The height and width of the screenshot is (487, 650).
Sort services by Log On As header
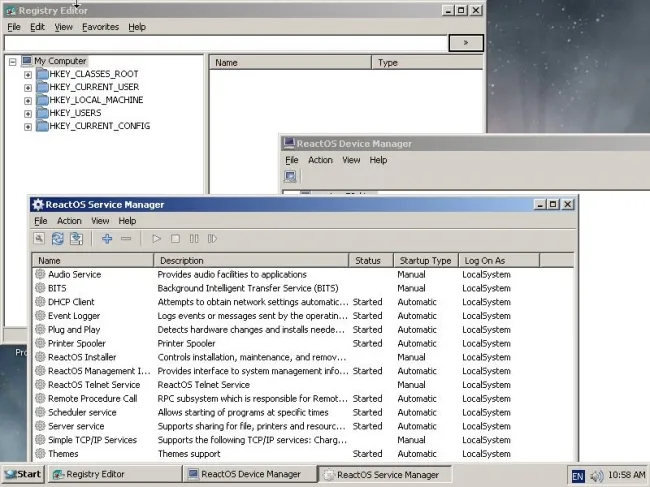coord(499,260)
